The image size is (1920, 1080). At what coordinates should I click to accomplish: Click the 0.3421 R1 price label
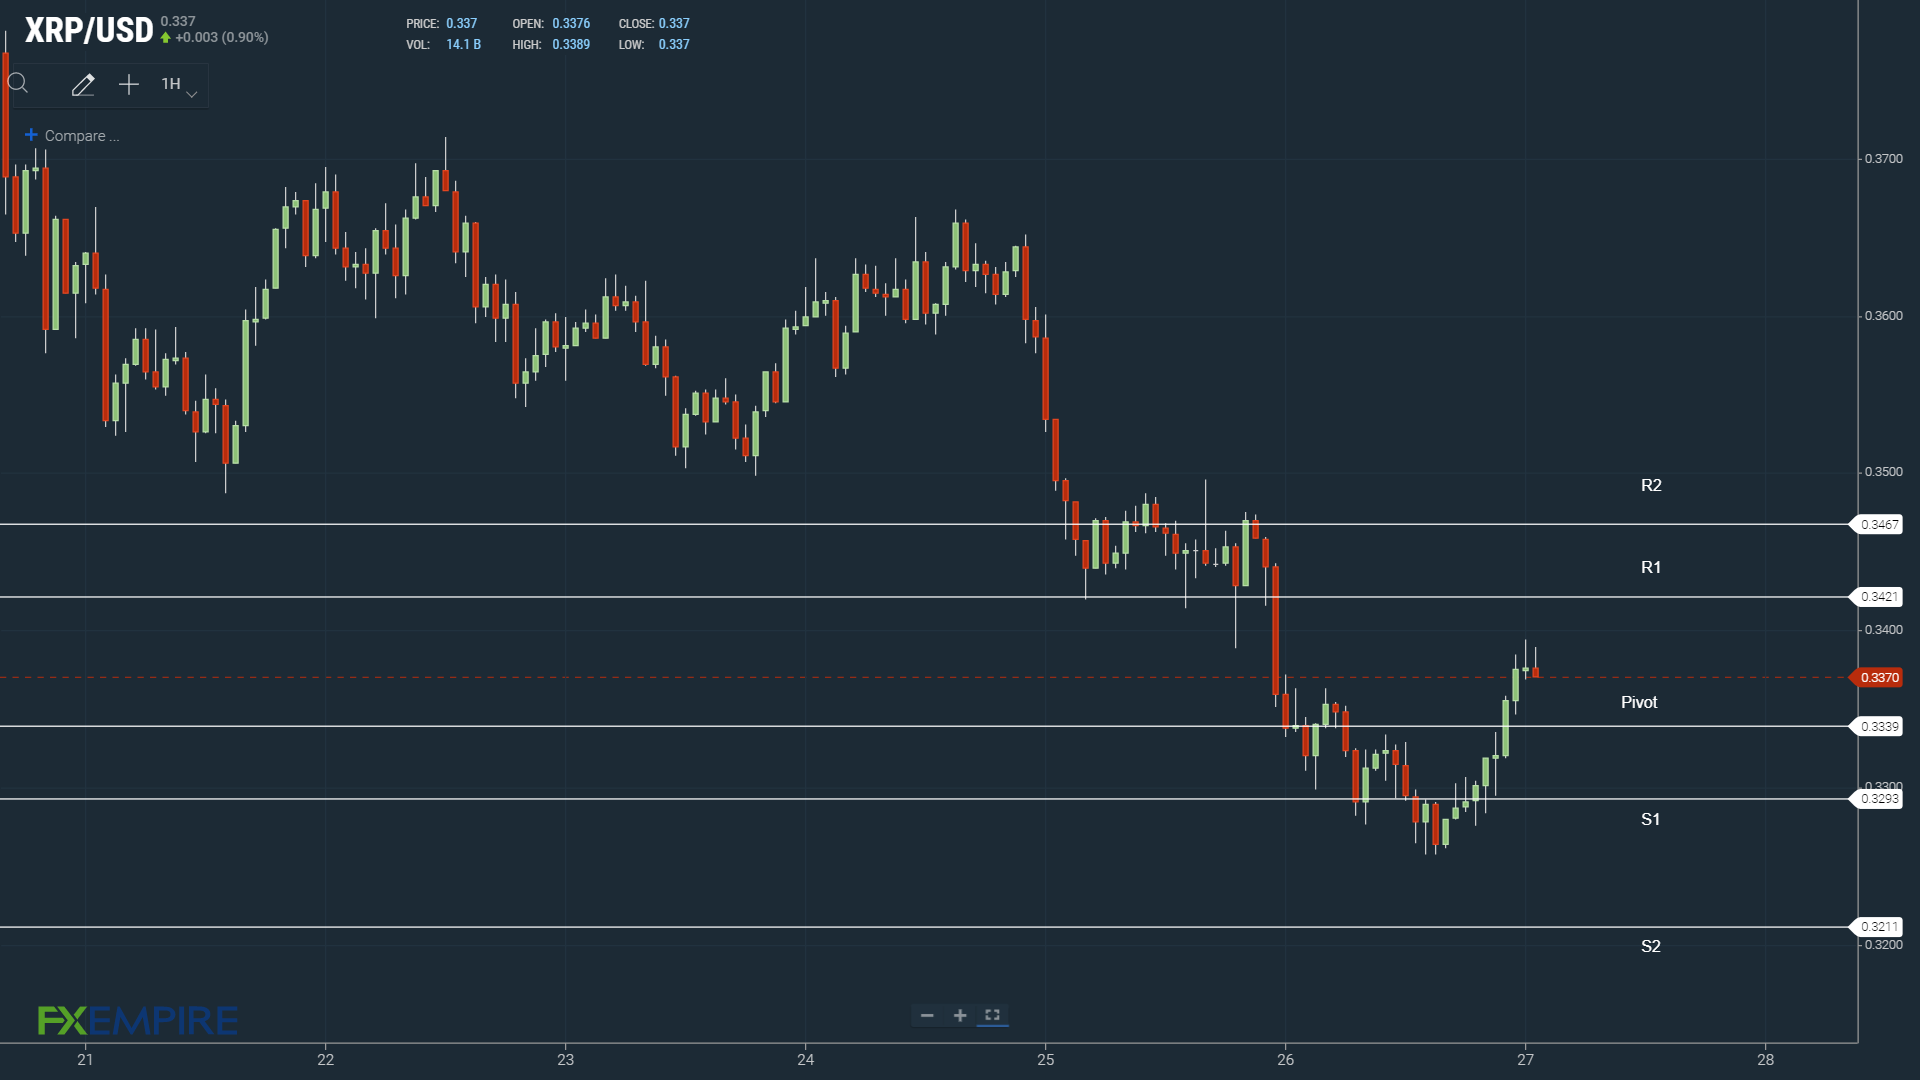point(1879,597)
